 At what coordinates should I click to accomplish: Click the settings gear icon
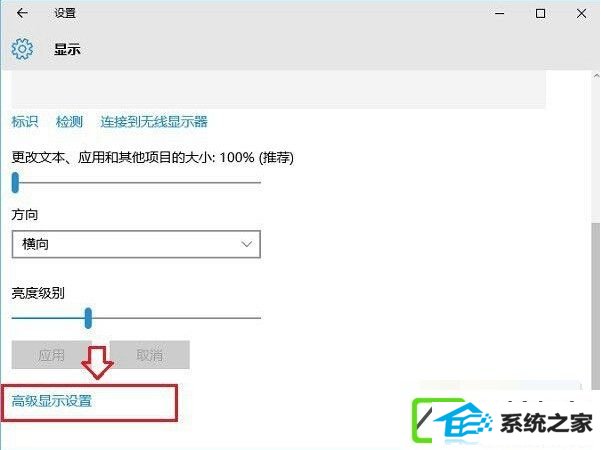click(22, 49)
